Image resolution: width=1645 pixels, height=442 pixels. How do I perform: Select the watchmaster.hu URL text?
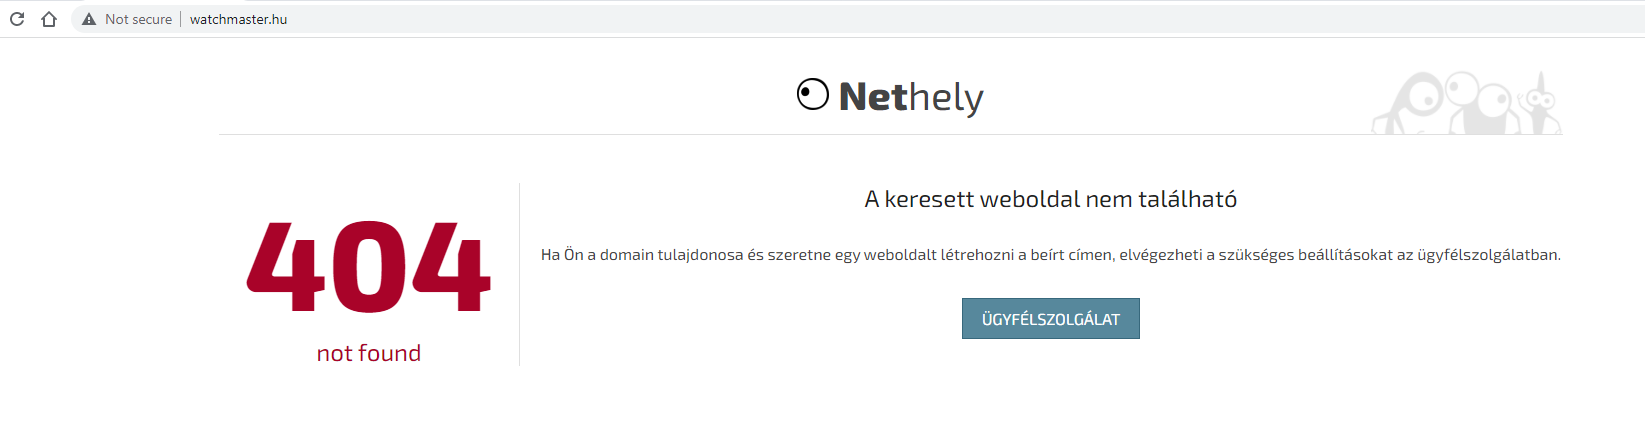point(238,19)
